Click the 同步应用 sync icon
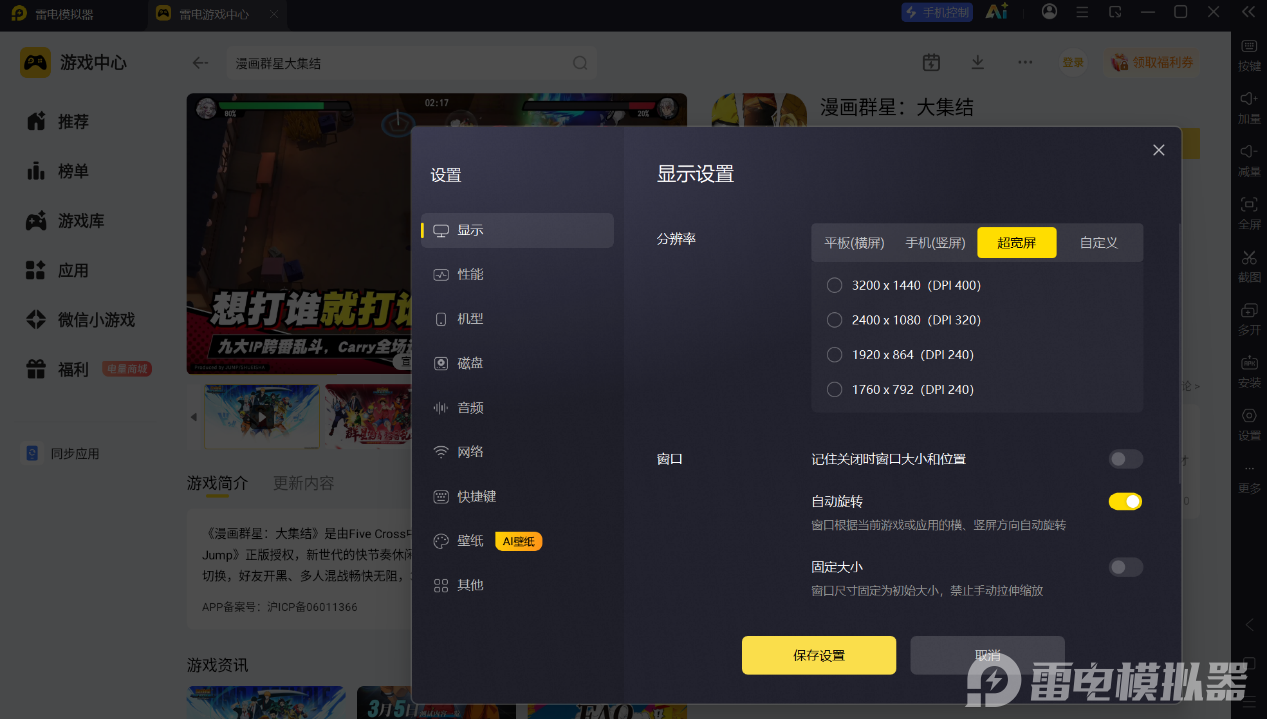This screenshot has height=719, width=1267. [x=32, y=453]
